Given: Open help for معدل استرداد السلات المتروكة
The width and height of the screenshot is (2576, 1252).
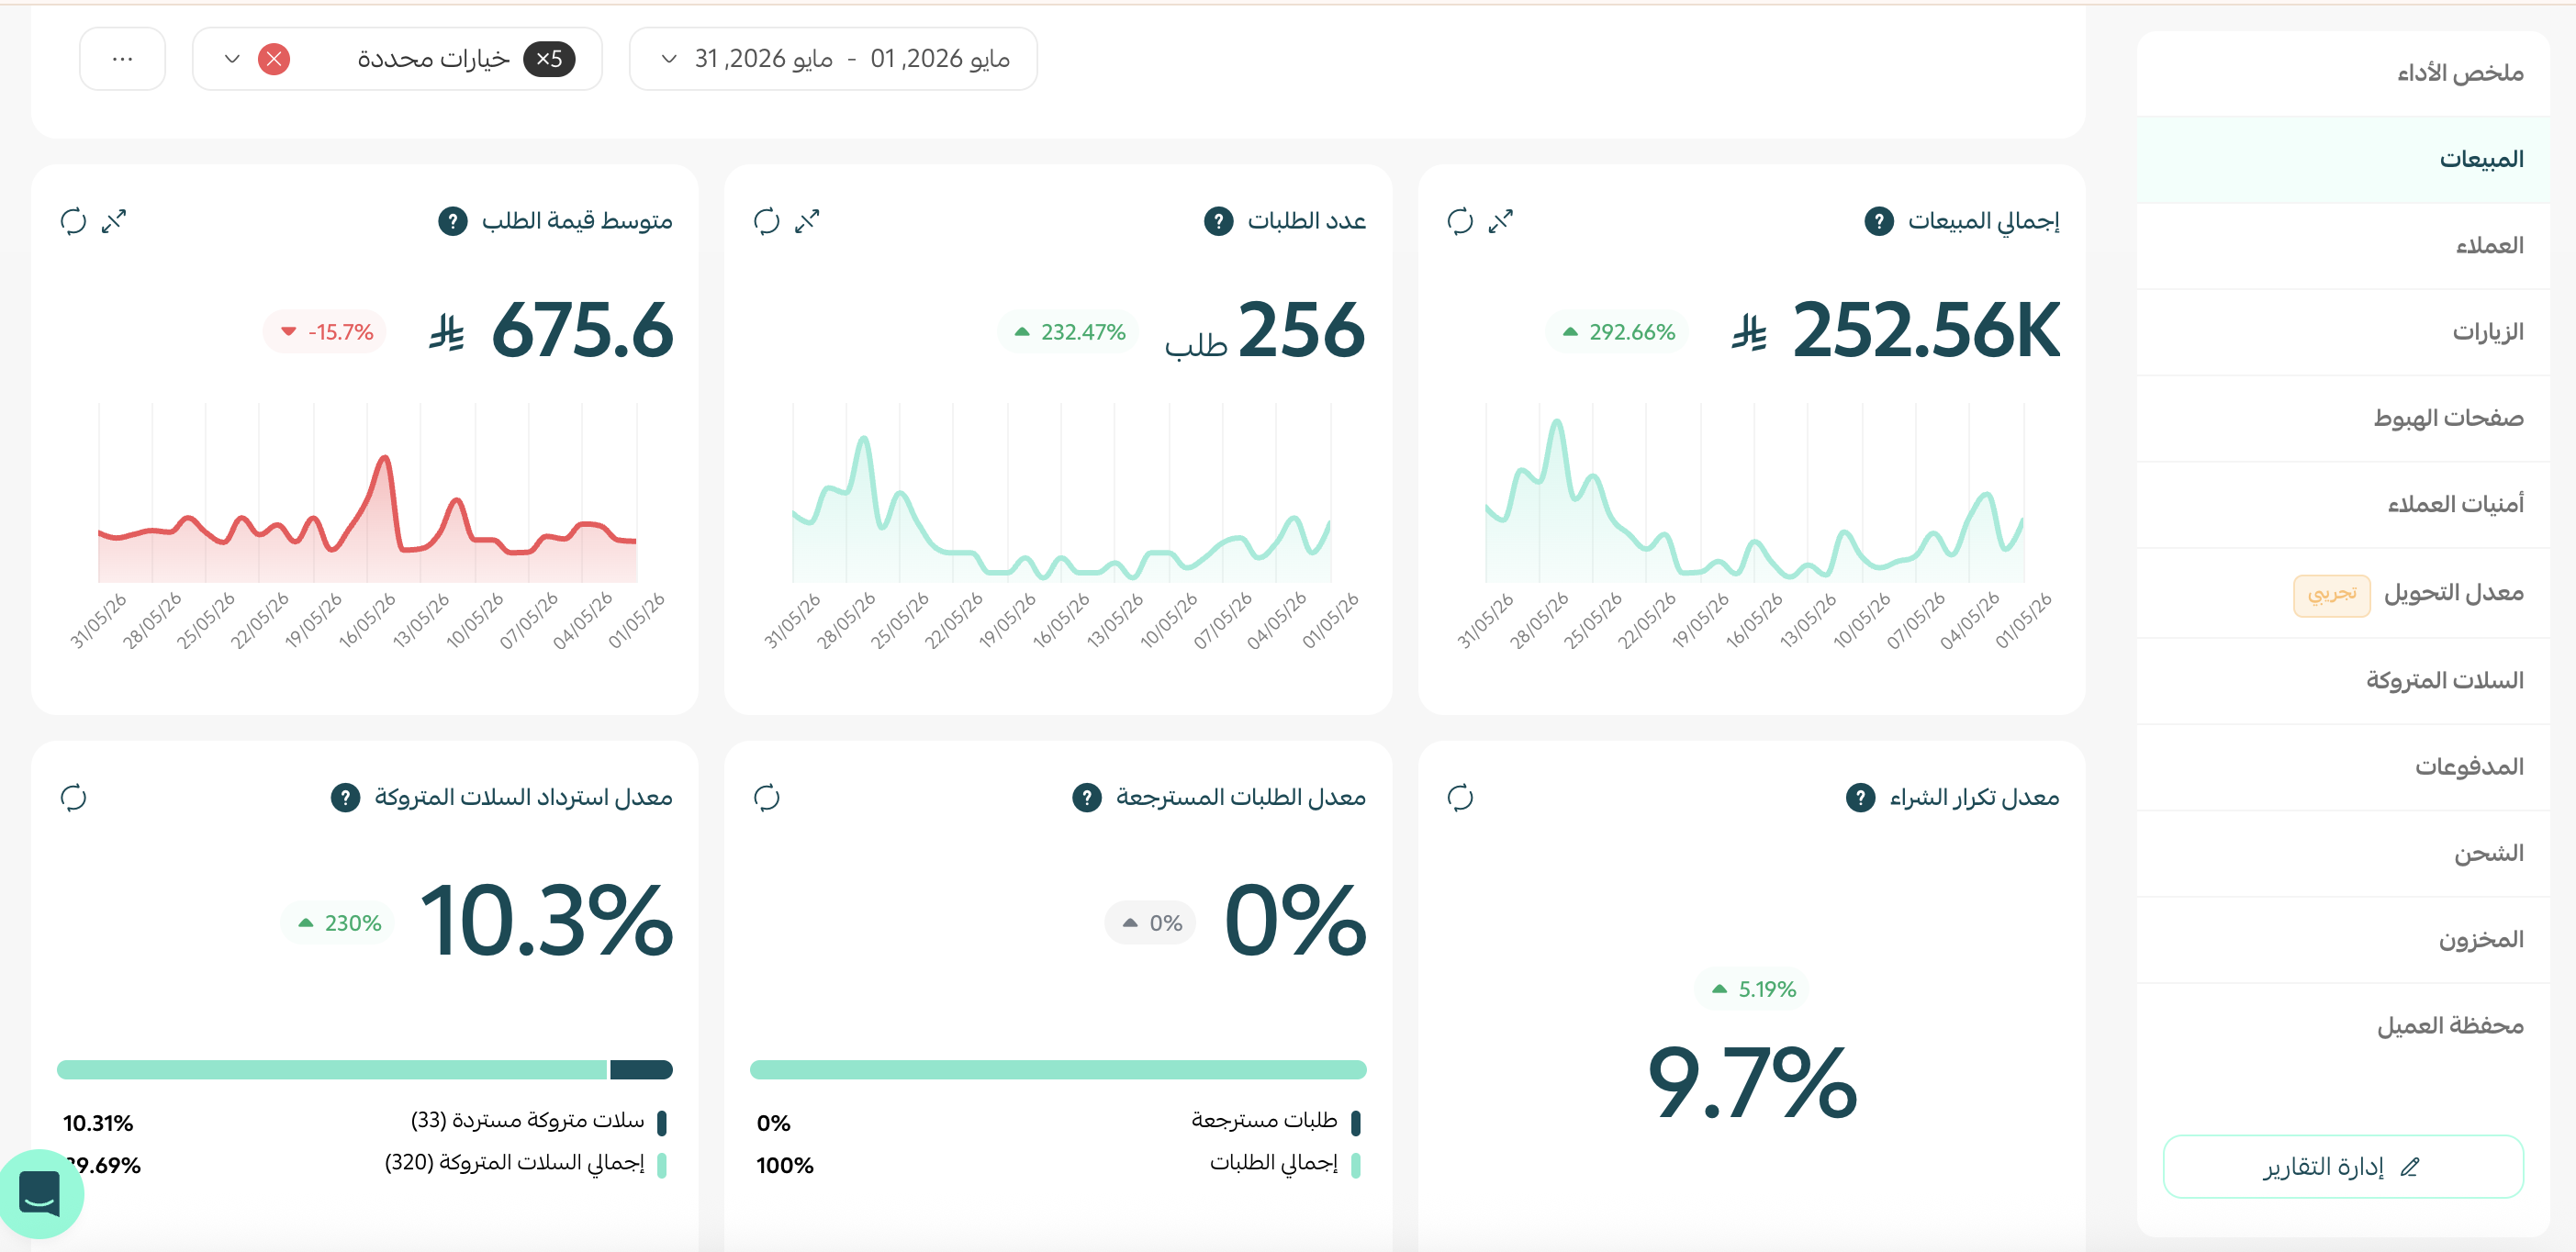Looking at the screenshot, I should click(x=345, y=797).
